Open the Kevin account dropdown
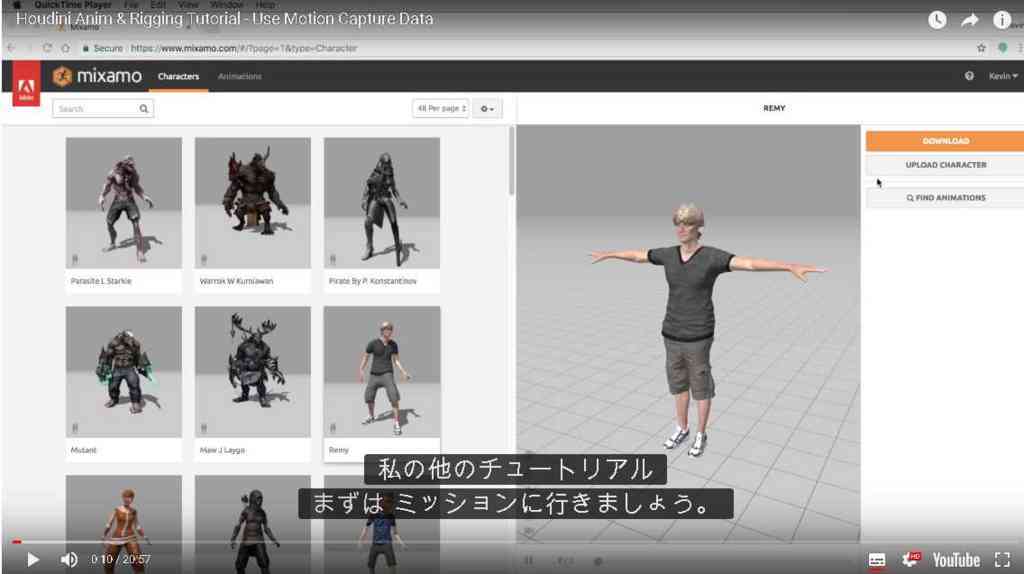1024x574 pixels. tap(1002, 76)
